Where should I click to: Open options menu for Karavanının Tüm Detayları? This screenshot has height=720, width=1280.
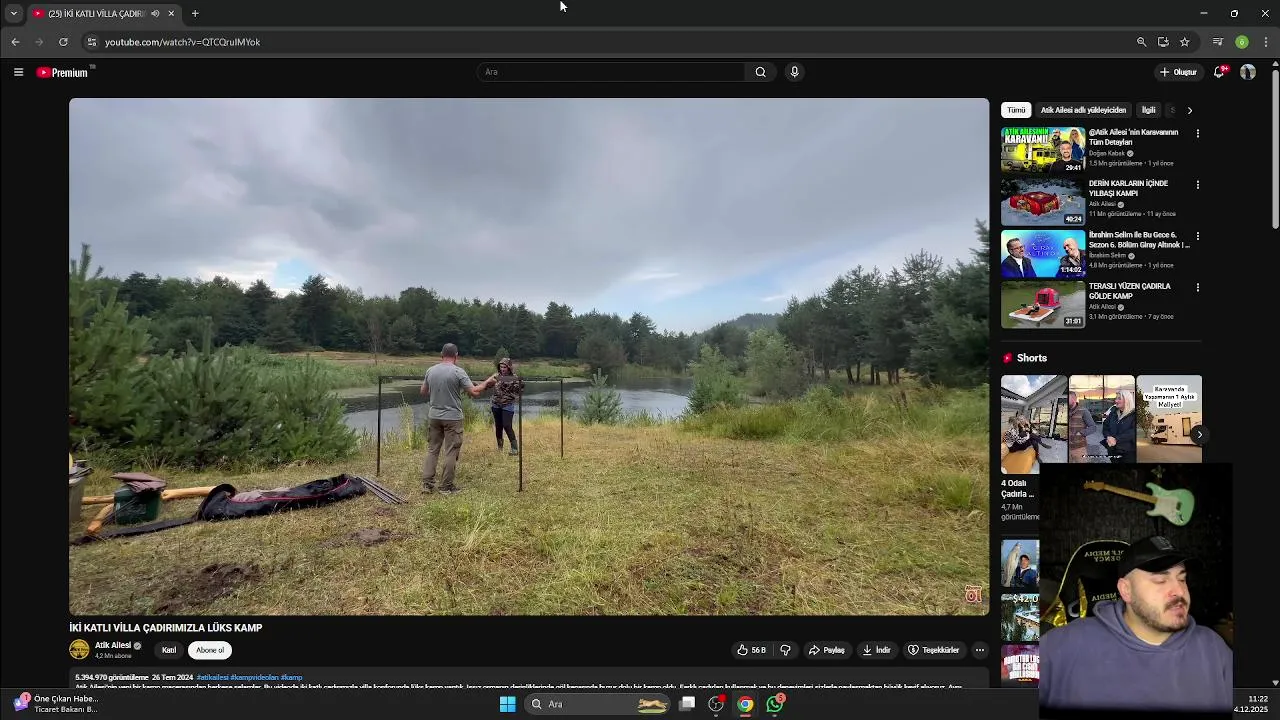1198,133
